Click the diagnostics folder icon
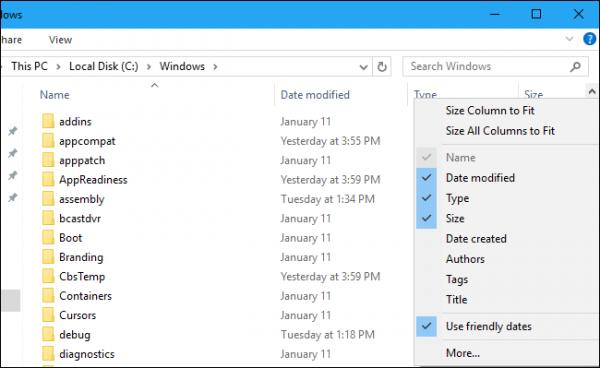 coord(48,353)
